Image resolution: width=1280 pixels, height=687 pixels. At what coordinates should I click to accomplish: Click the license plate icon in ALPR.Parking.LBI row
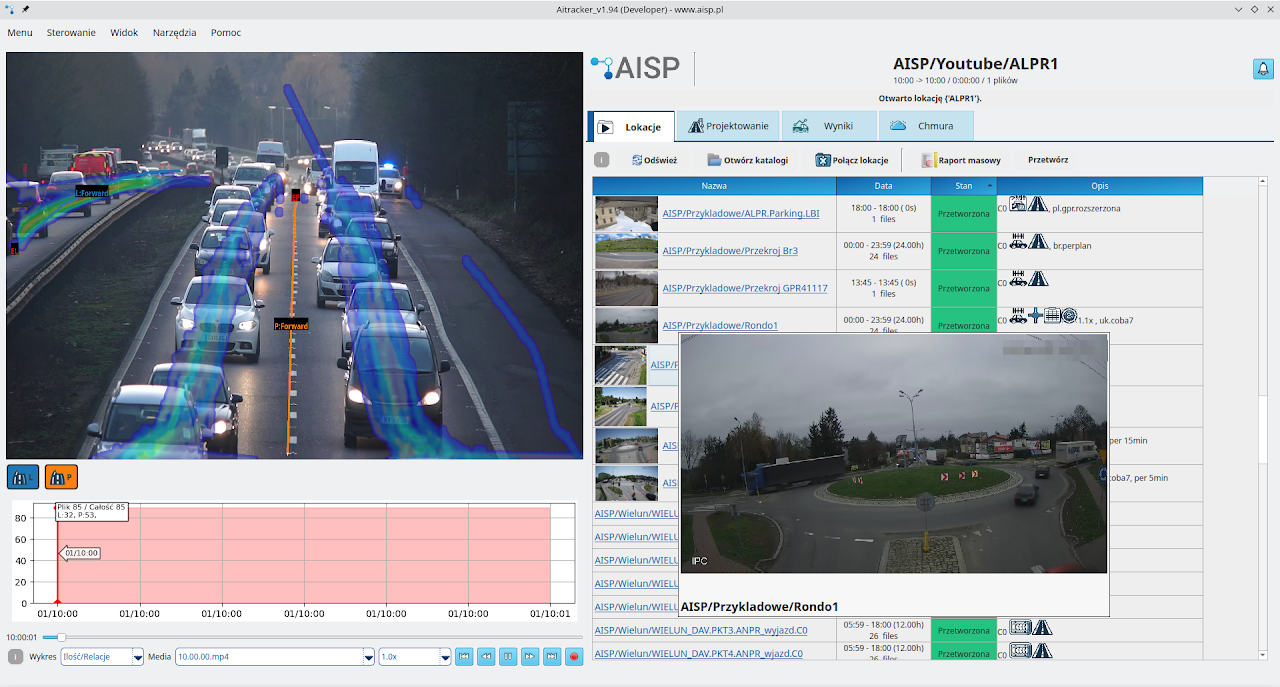1018,205
